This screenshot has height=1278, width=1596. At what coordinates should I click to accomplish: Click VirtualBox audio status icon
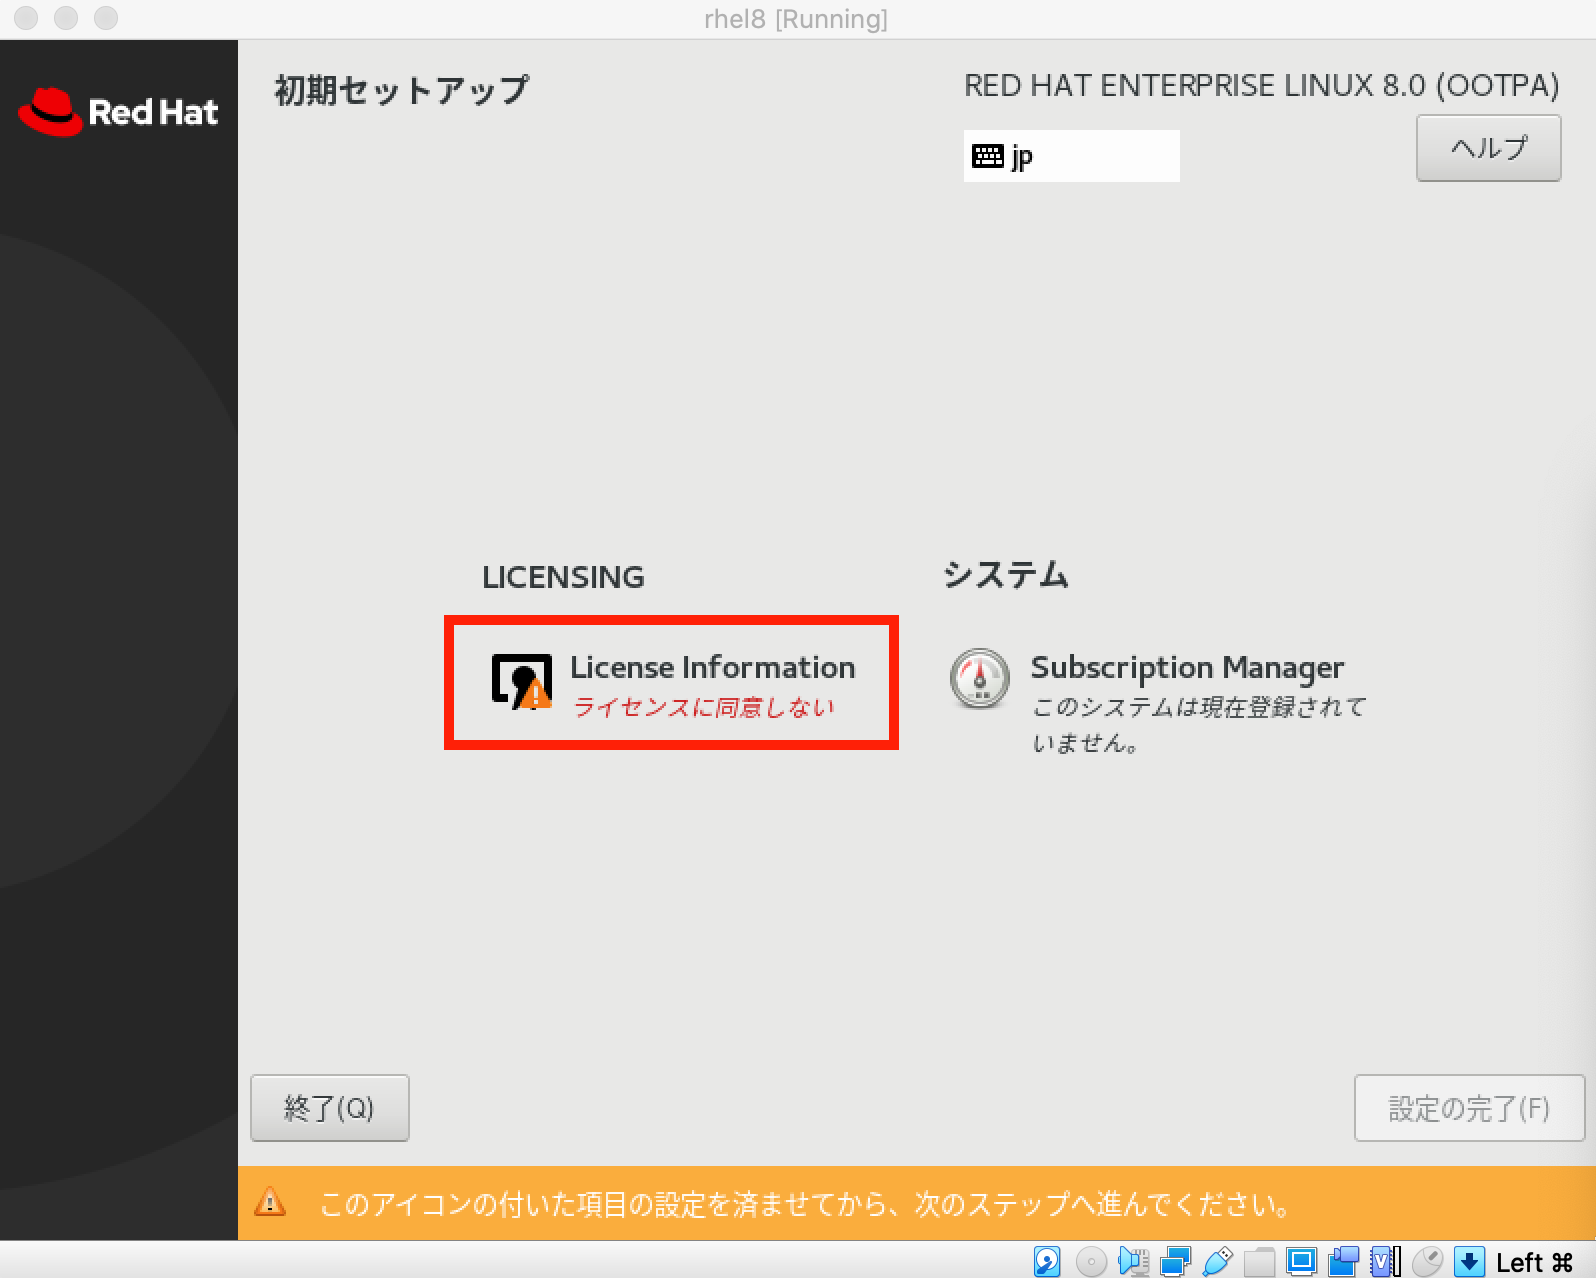1133,1262
